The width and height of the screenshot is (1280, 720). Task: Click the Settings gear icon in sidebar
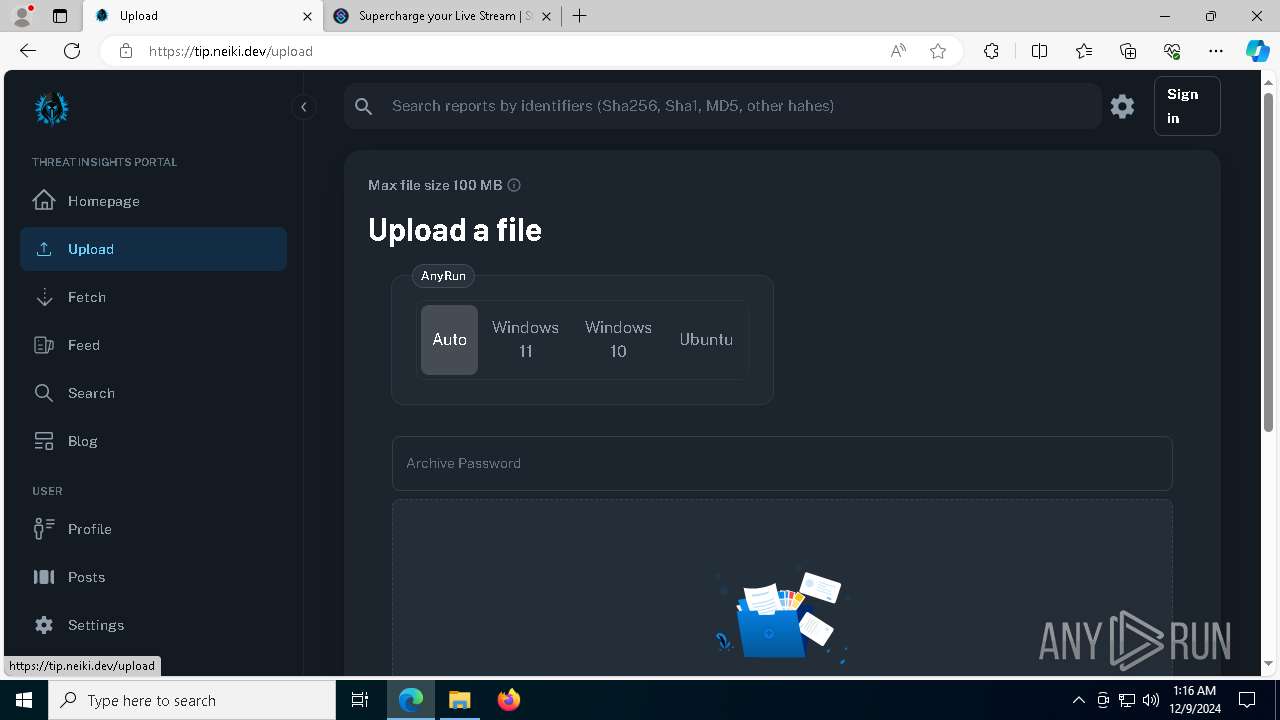tap(44, 625)
